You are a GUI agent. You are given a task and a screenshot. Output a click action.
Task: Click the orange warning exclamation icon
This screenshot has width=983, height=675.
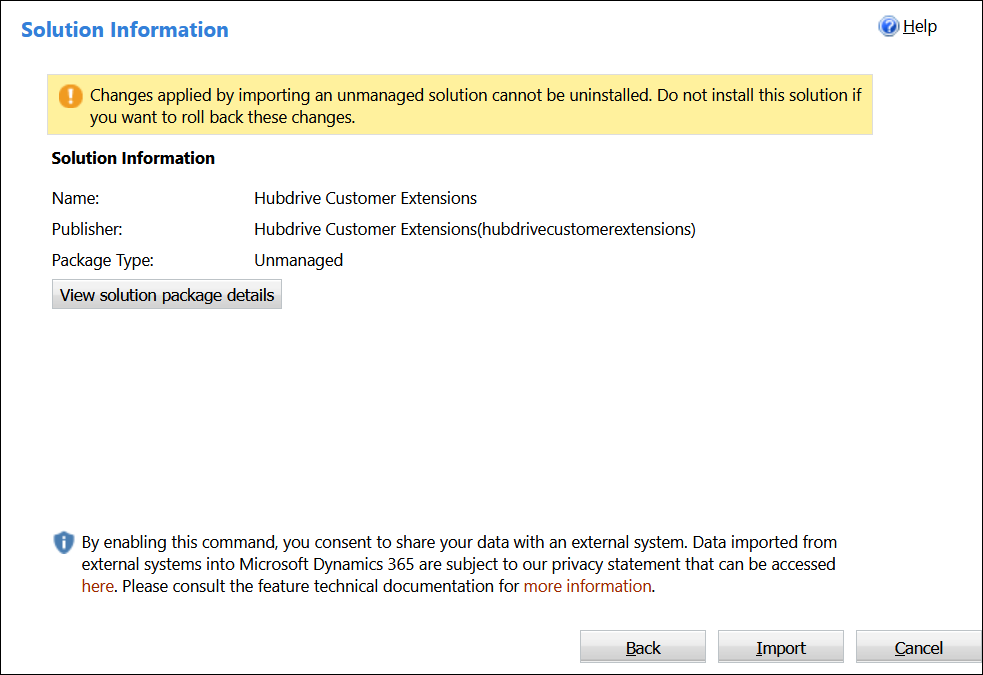(70, 96)
